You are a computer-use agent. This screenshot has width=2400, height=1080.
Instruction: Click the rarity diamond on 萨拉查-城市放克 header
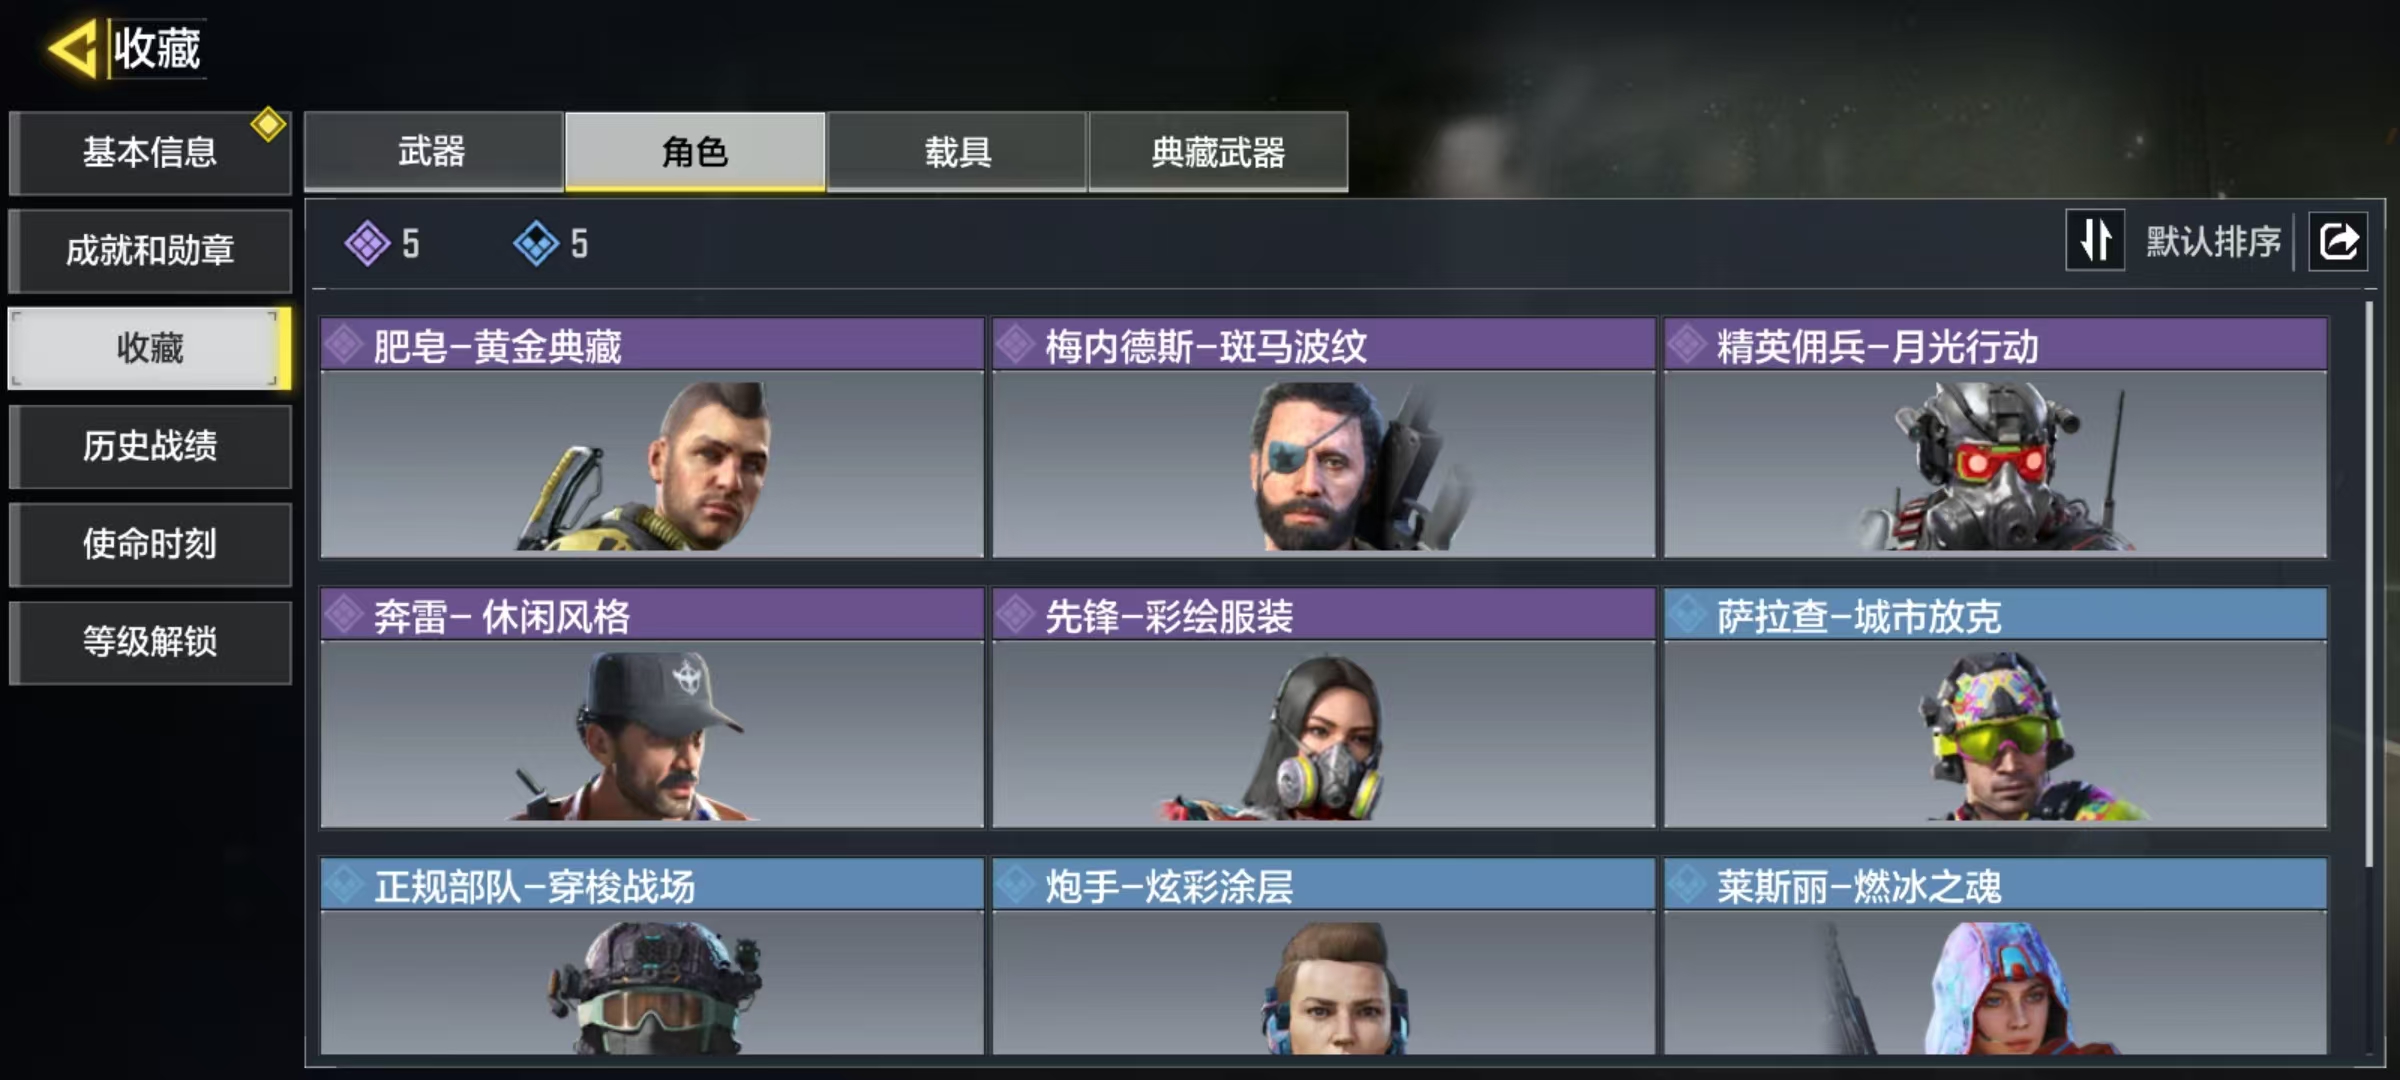pyautogui.click(x=1688, y=614)
